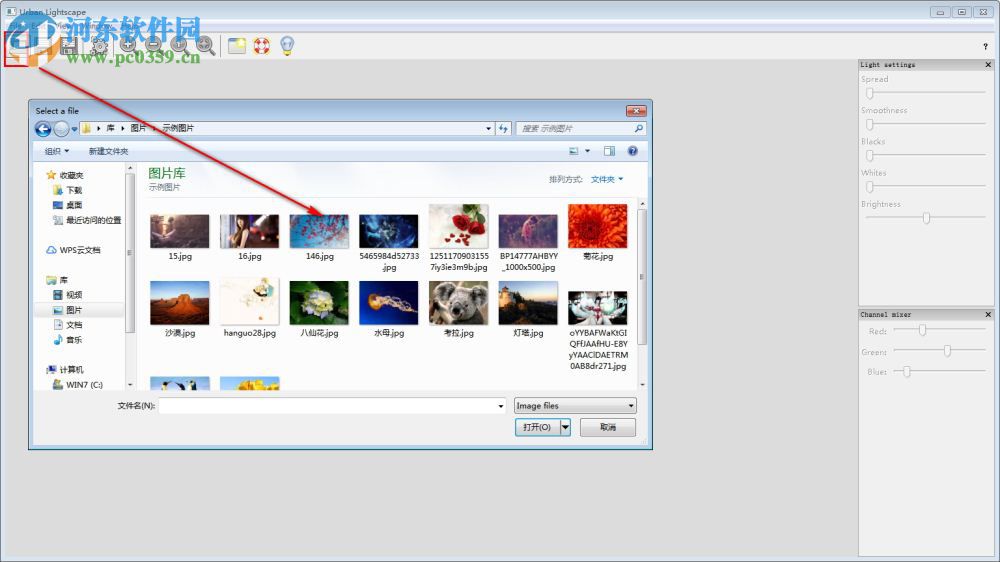Click the Blue channel slider handle
The height and width of the screenshot is (562, 1000).
[906, 371]
